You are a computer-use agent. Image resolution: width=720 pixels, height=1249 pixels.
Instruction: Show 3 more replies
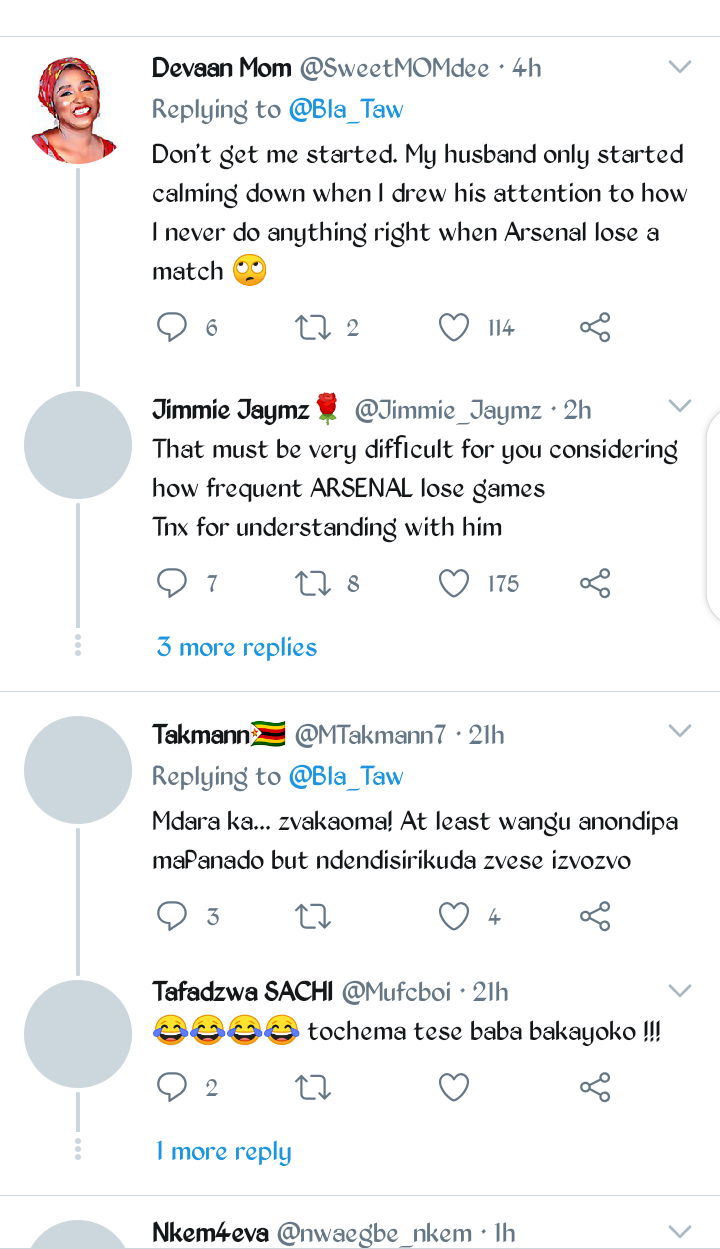pos(237,647)
